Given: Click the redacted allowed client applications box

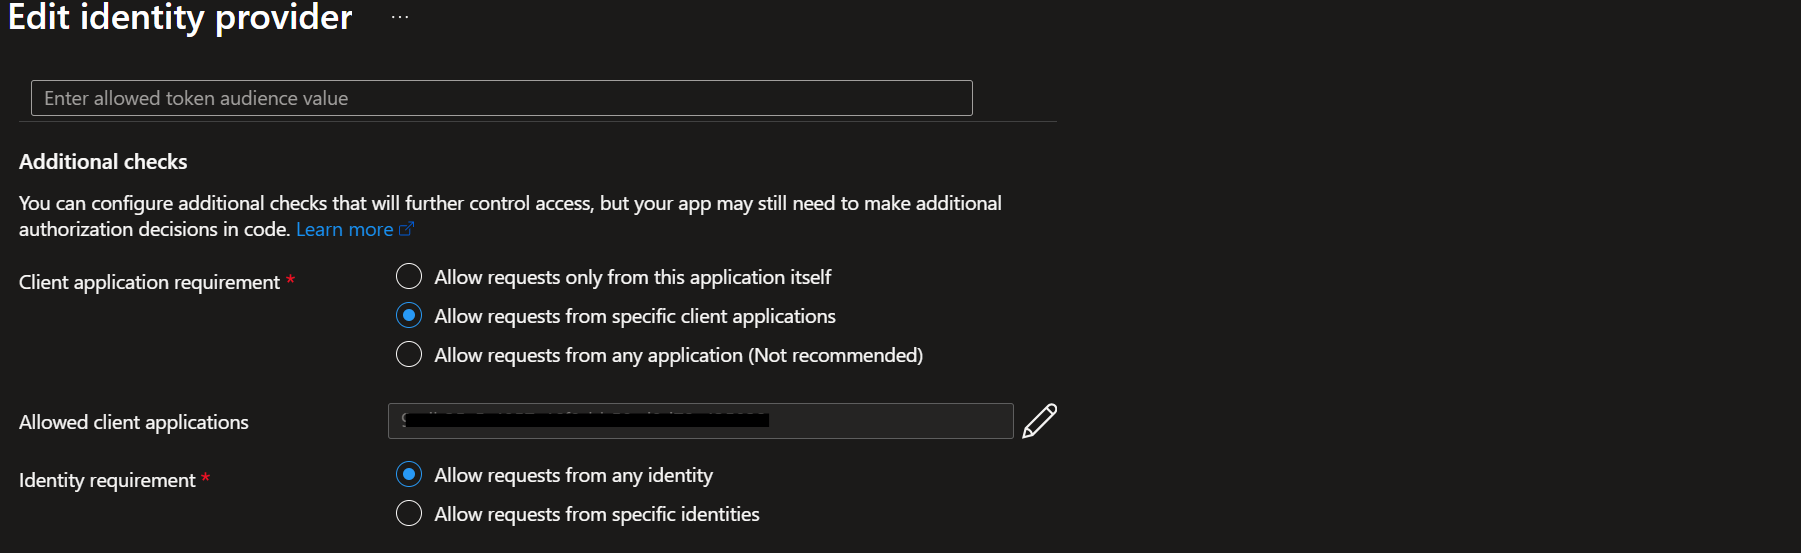Looking at the screenshot, I should coord(700,421).
